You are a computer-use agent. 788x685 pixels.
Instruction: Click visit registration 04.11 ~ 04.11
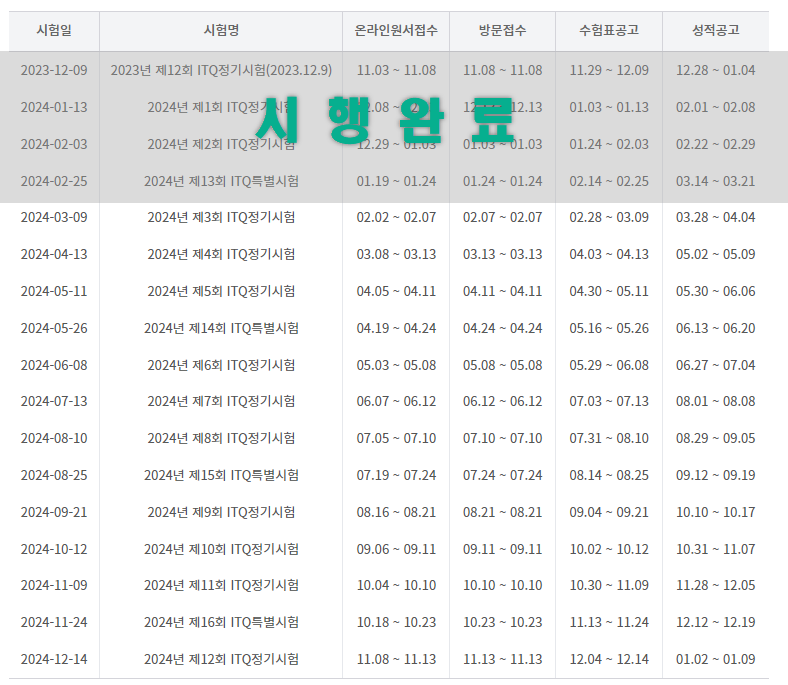point(503,291)
